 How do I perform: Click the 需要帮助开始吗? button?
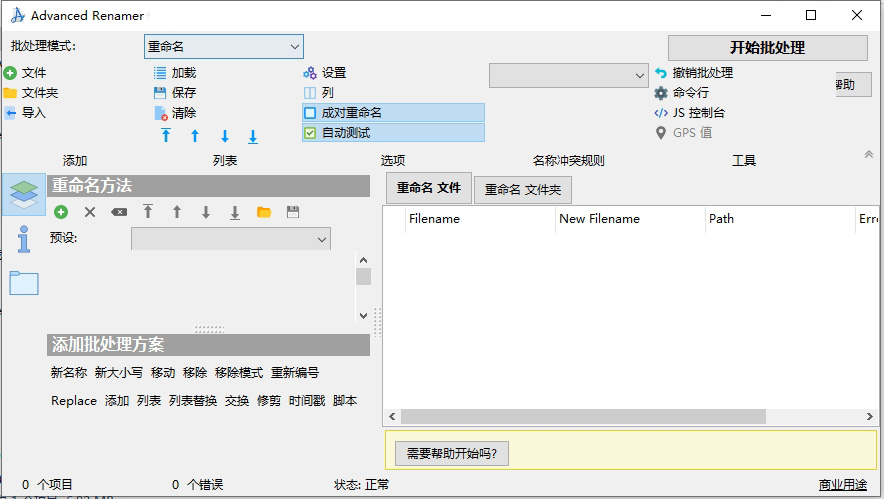pos(452,454)
